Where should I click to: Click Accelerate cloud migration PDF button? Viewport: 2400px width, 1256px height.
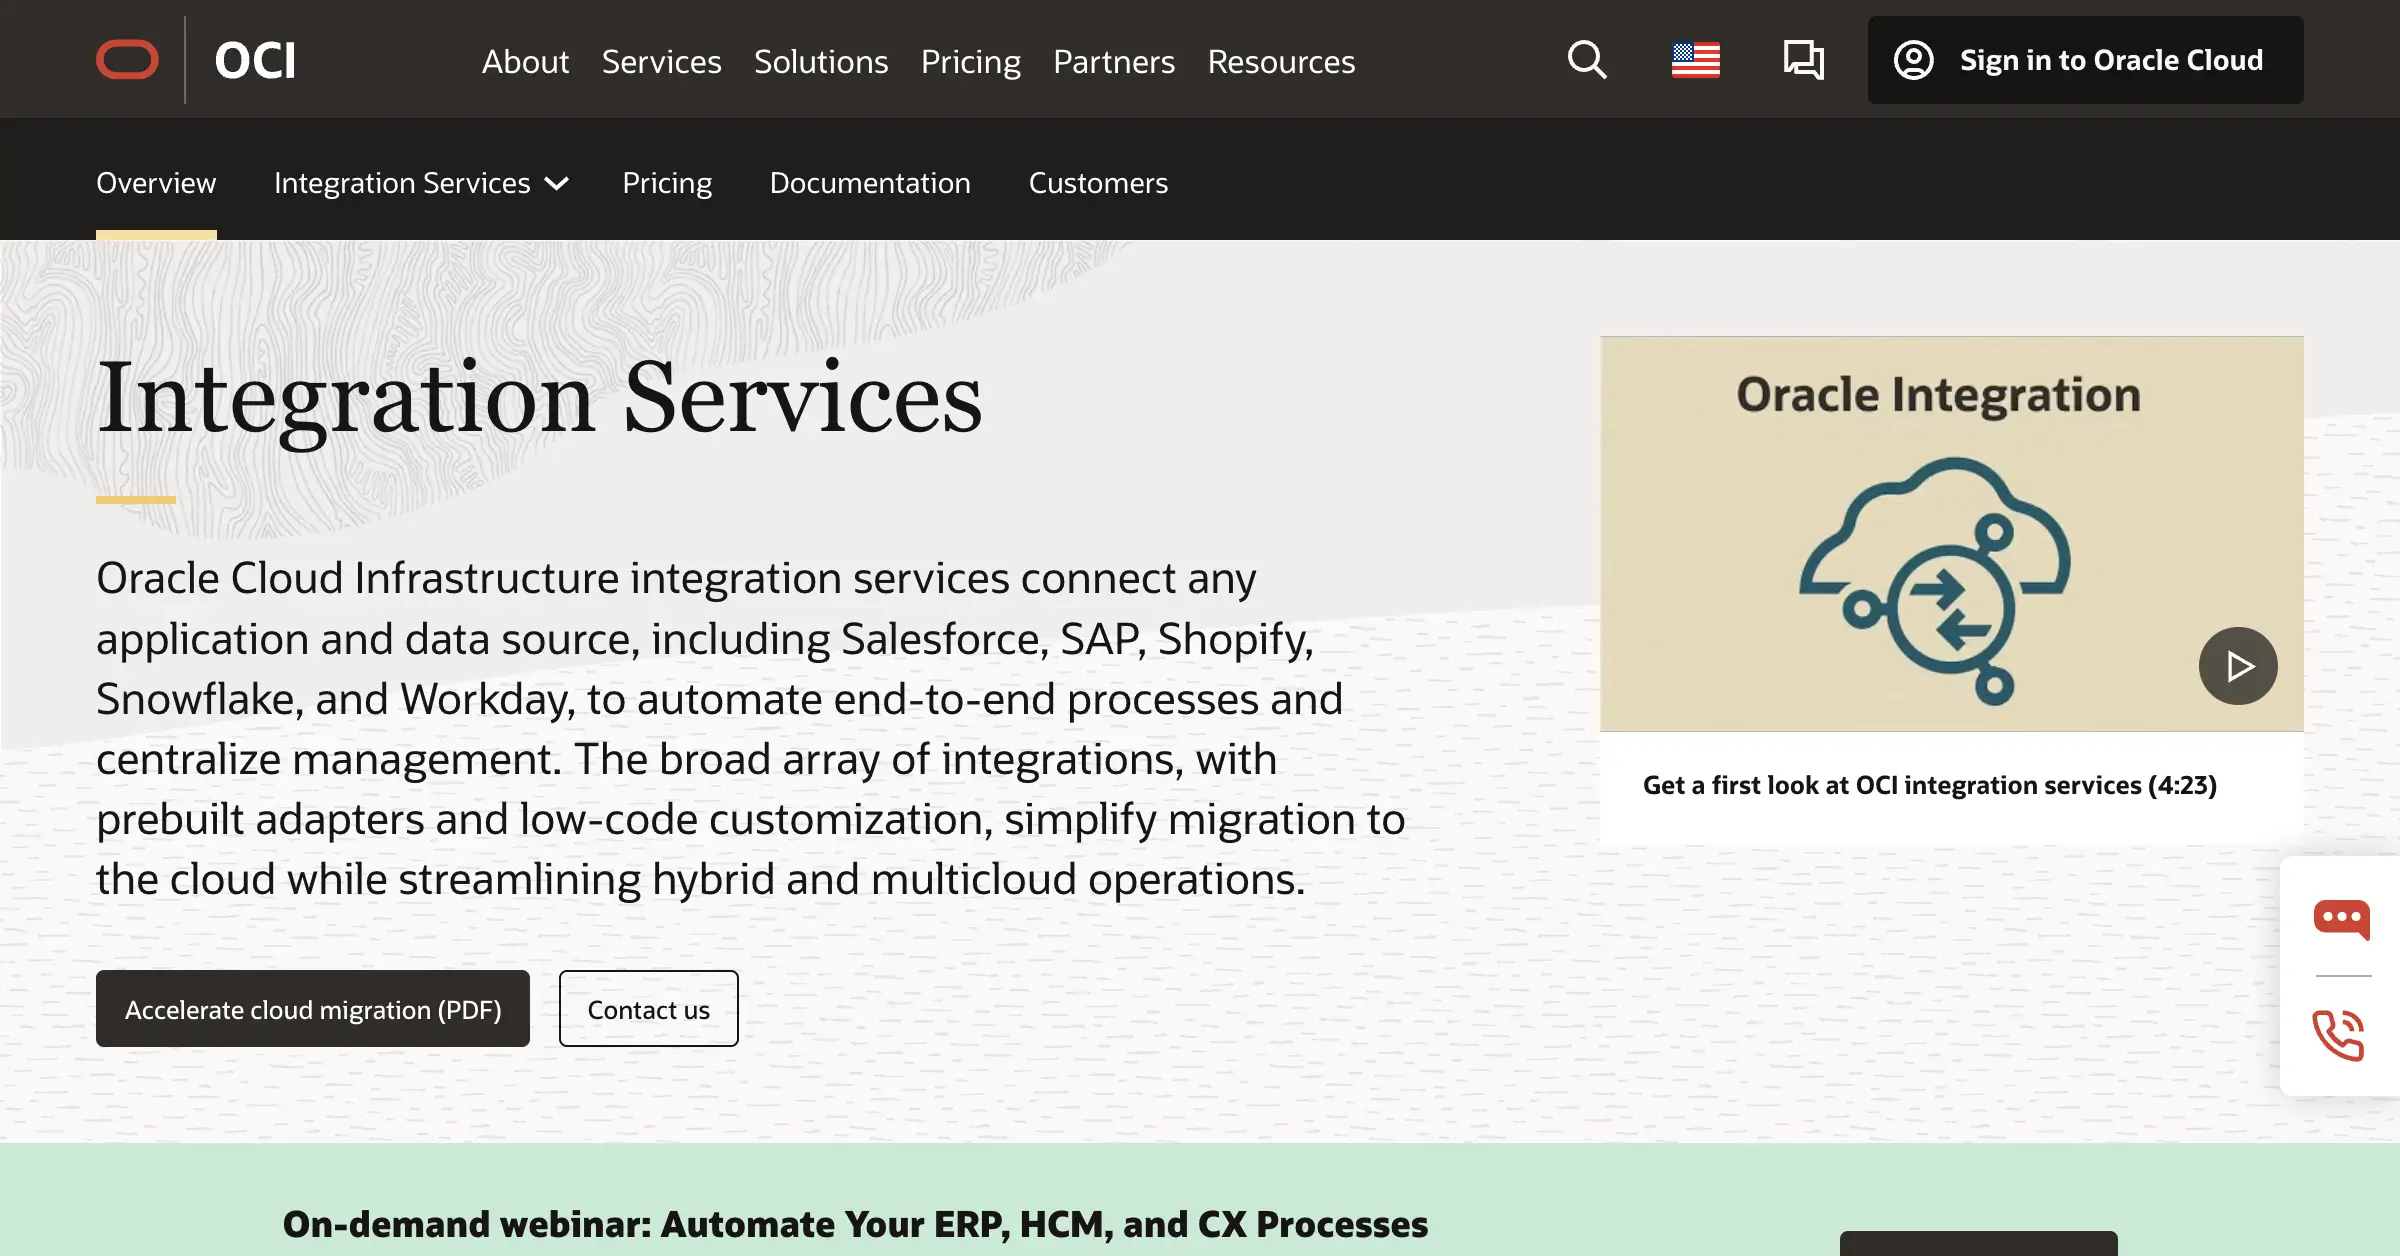click(x=312, y=1009)
